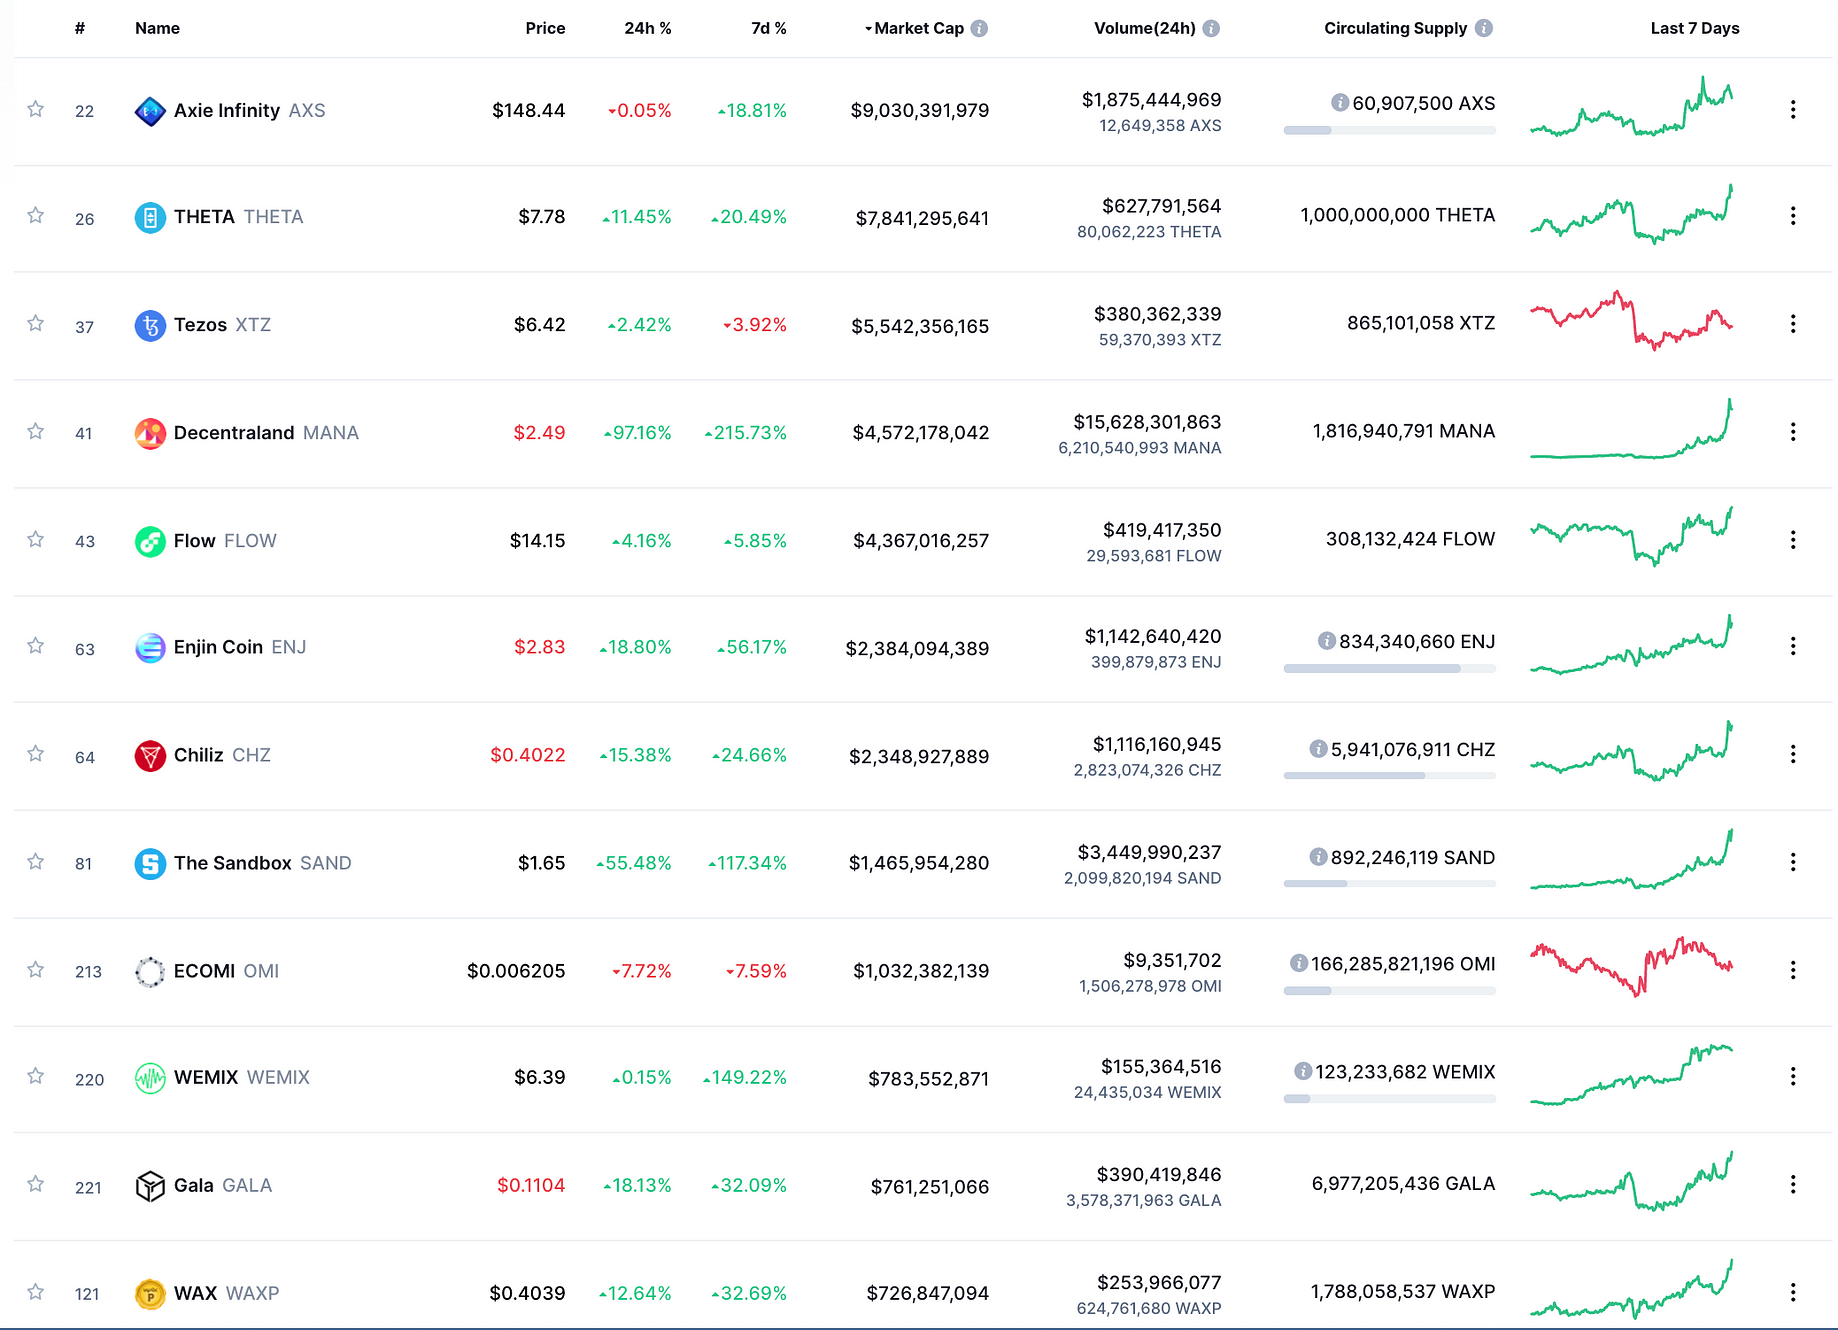
Task: Open Decentraland 7-day sparkline chart
Action: coord(1632,430)
